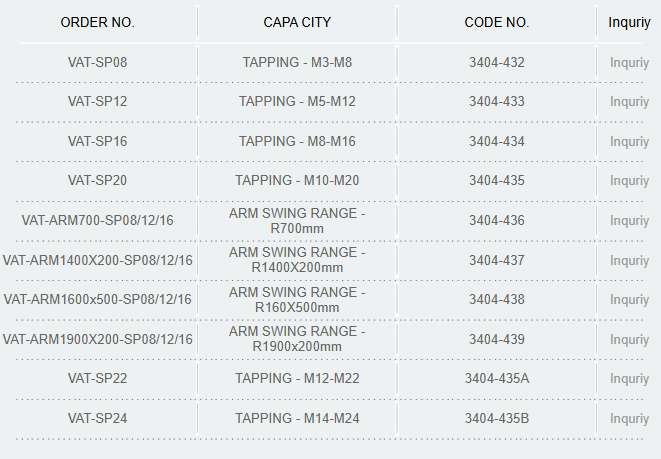Image resolution: width=661 pixels, height=459 pixels.
Task: Select order number VAT-SP16
Action: pos(97,141)
